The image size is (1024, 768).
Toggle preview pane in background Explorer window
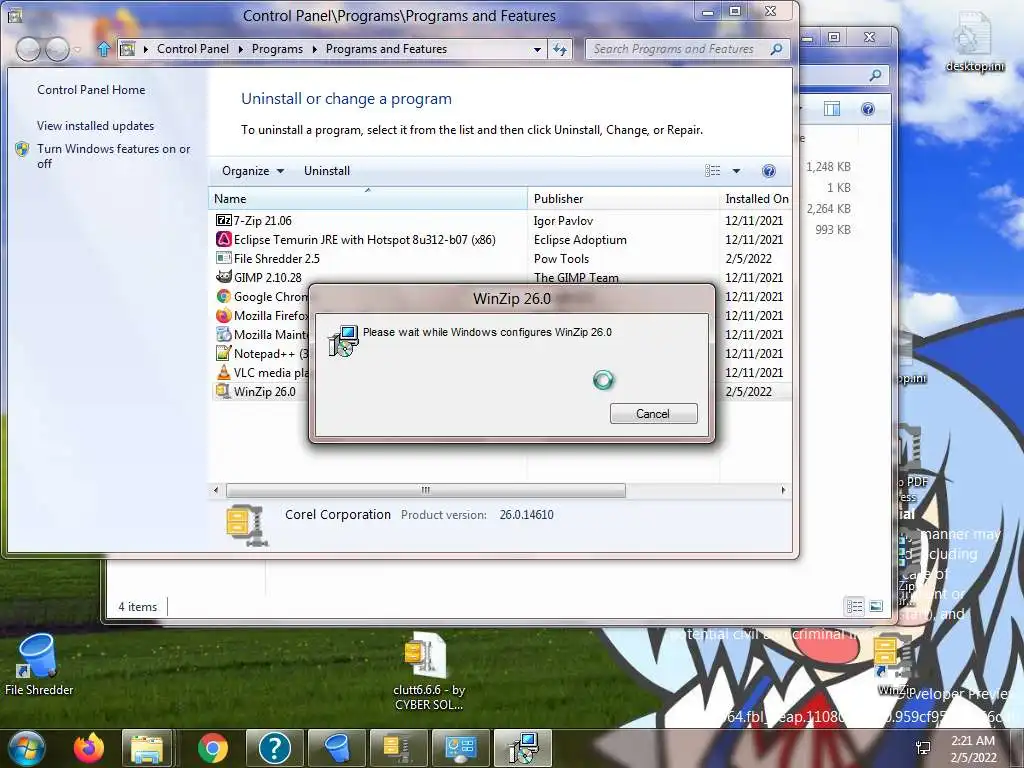click(x=832, y=109)
